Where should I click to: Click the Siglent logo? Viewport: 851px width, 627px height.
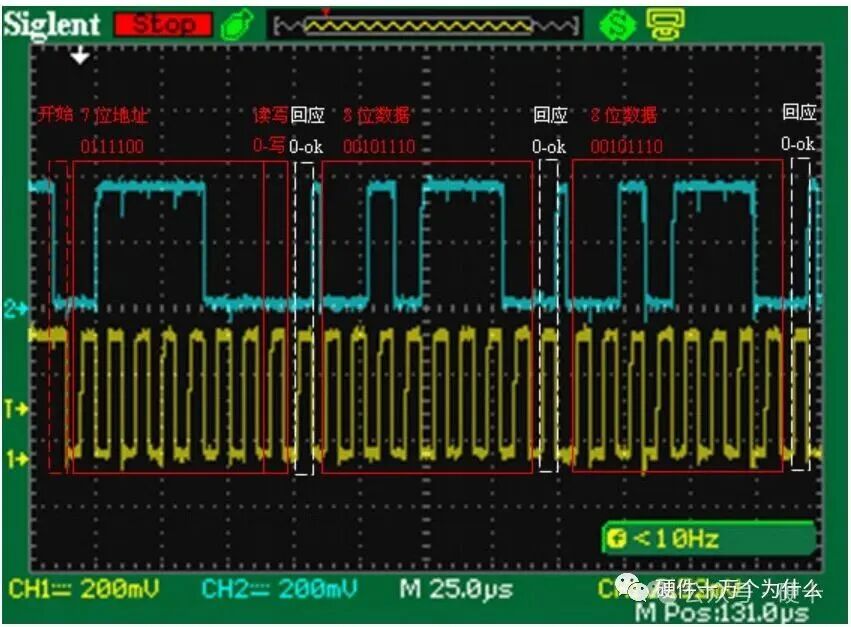point(52,25)
